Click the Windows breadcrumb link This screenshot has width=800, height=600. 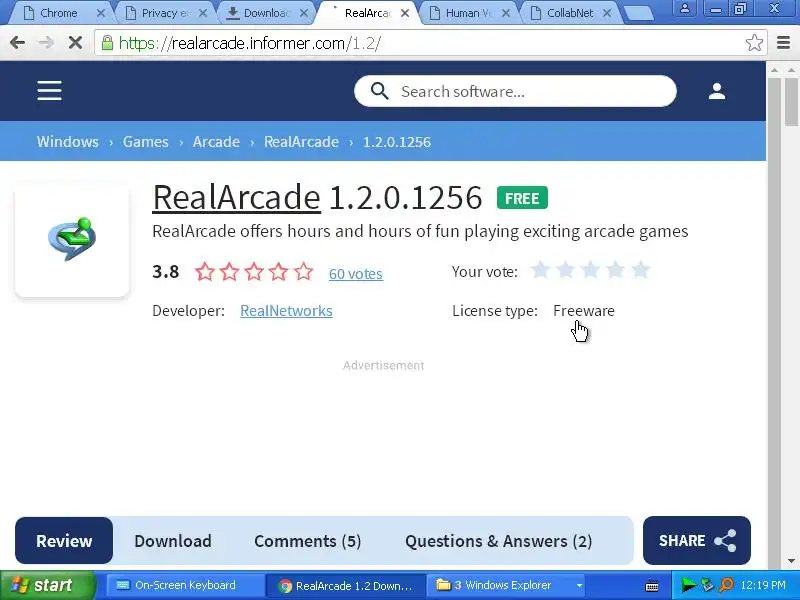tap(67, 141)
